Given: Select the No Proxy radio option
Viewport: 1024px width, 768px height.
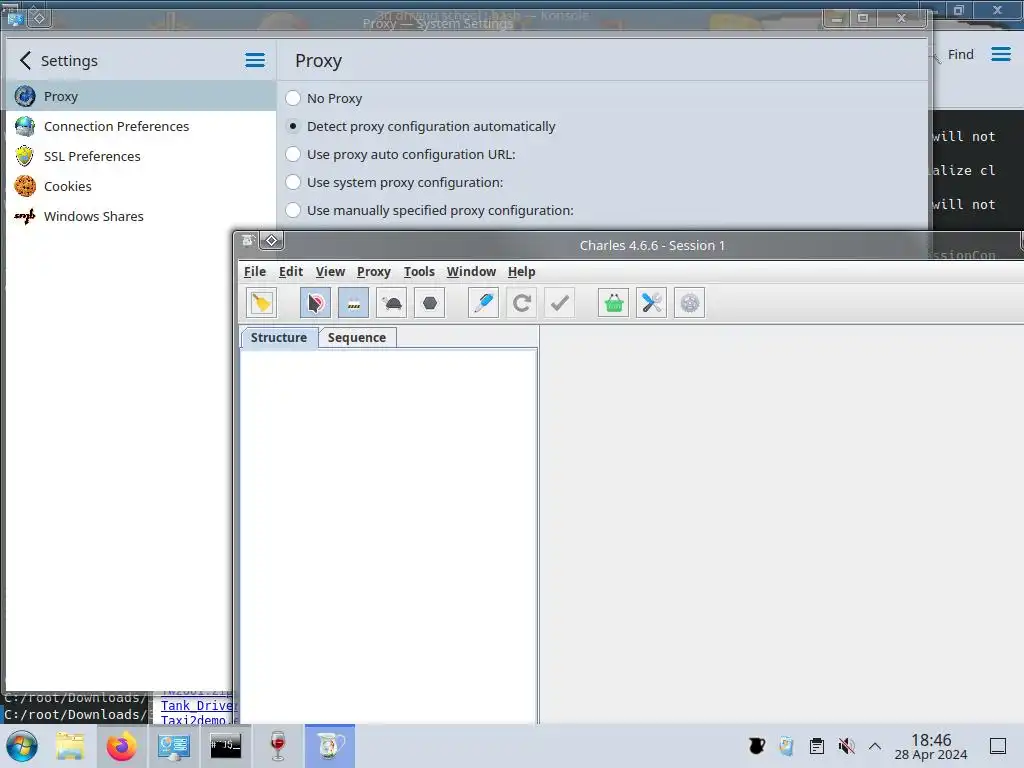Looking at the screenshot, I should [x=324, y=98].
